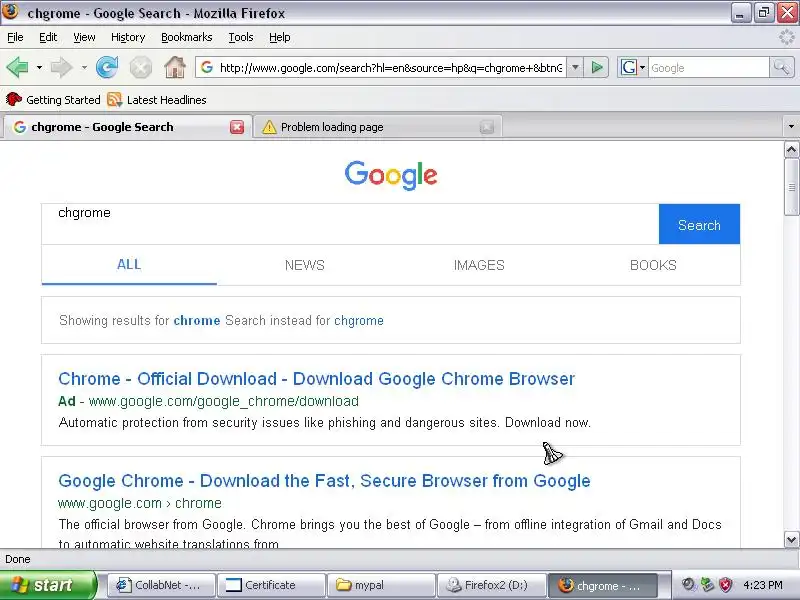Click the green Go button
Image resolution: width=800 pixels, height=600 pixels.
597,67
